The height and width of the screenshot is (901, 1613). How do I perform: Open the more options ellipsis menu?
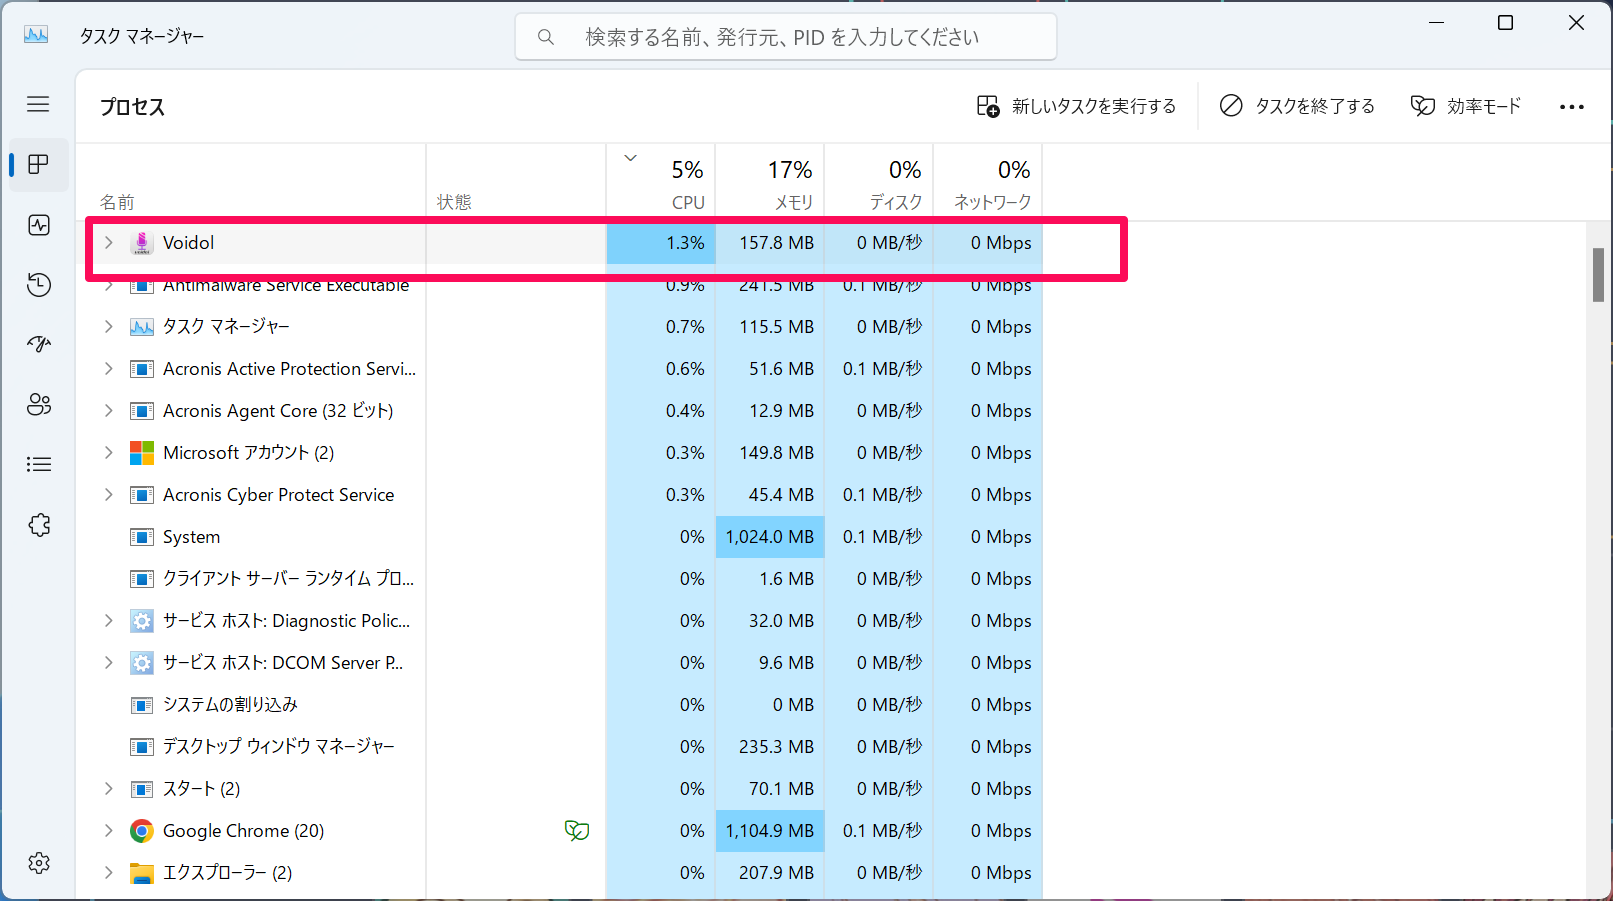pyautogui.click(x=1571, y=107)
